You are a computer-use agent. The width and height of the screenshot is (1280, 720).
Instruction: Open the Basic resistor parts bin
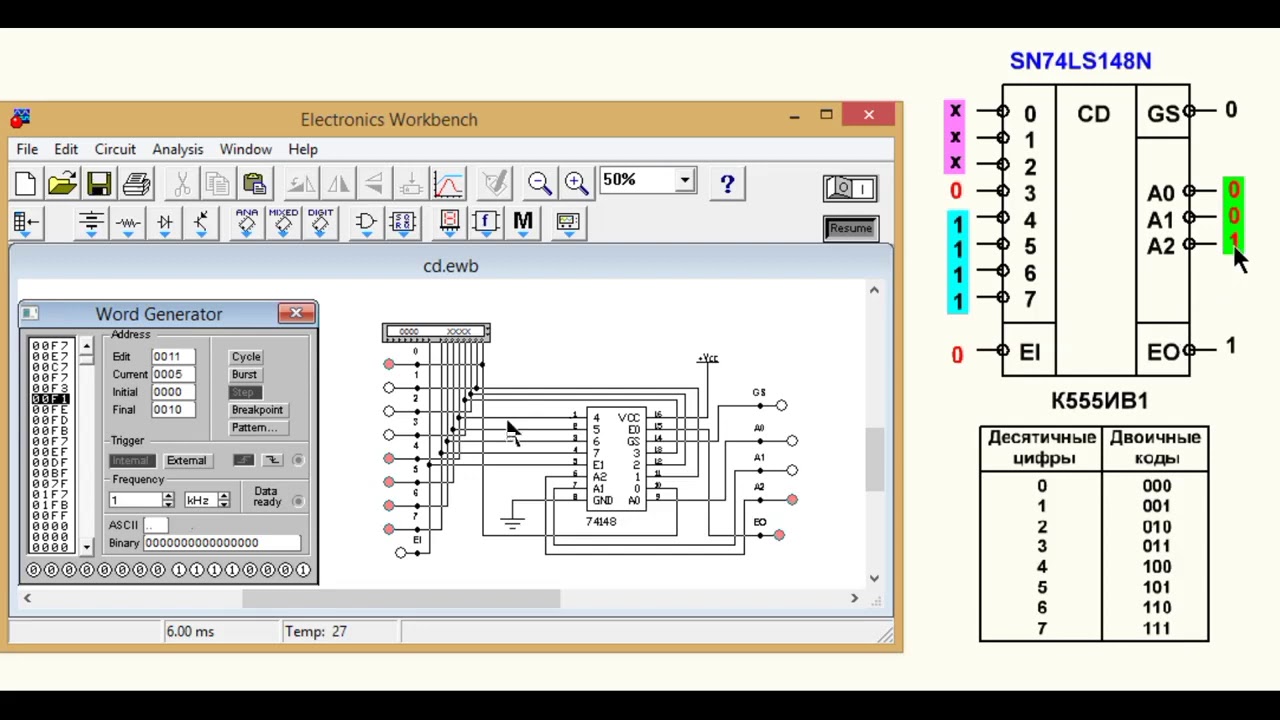(x=128, y=223)
